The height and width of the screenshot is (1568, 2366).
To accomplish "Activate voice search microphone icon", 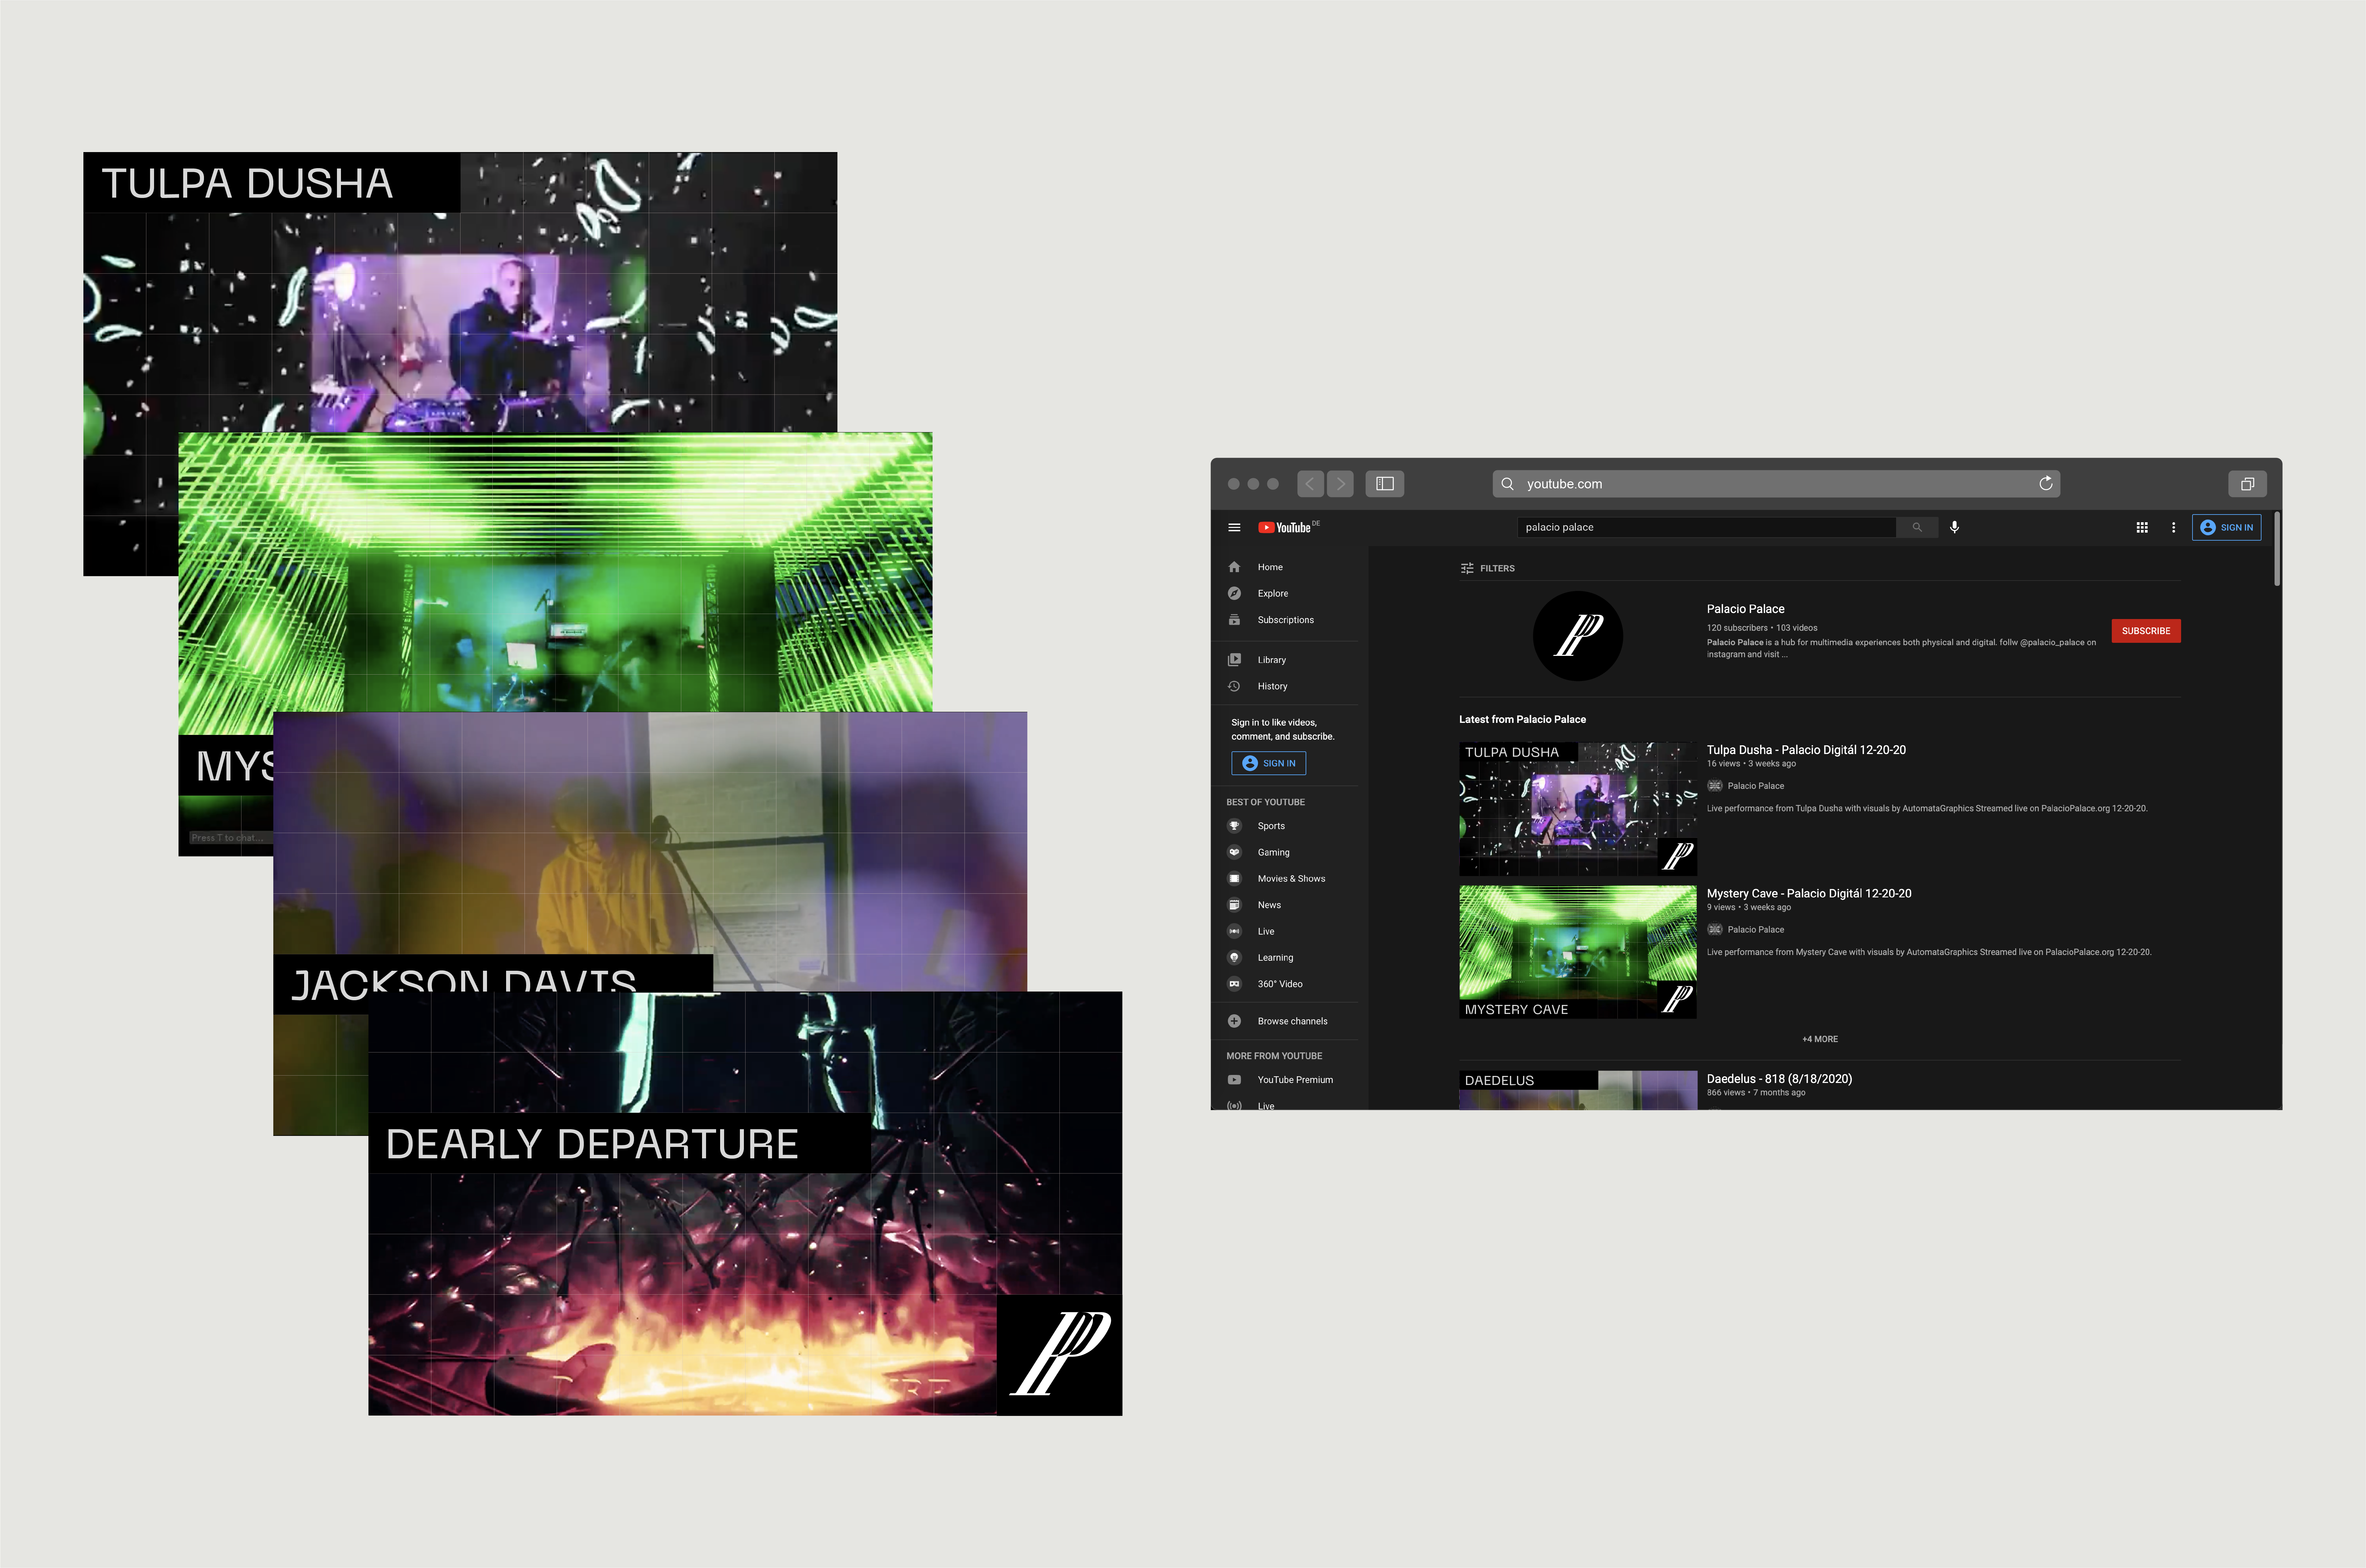I will point(1954,527).
